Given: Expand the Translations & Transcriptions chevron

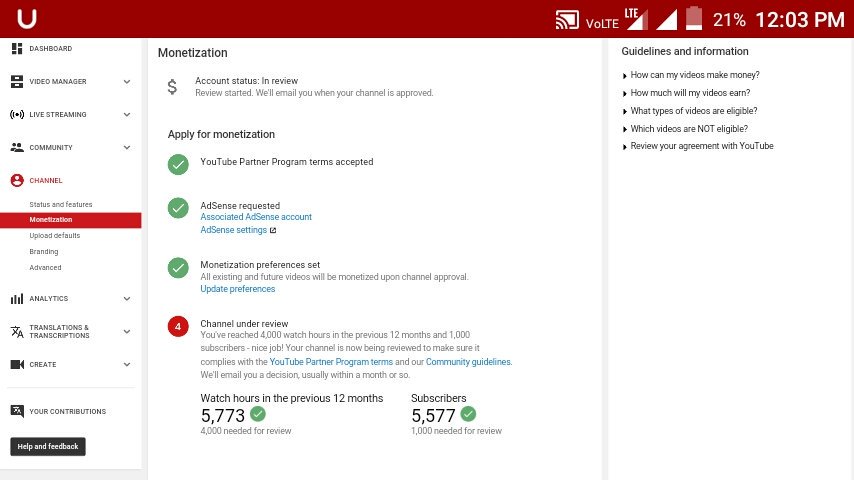Looking at the screenshot, I should (x=127, y=331).
